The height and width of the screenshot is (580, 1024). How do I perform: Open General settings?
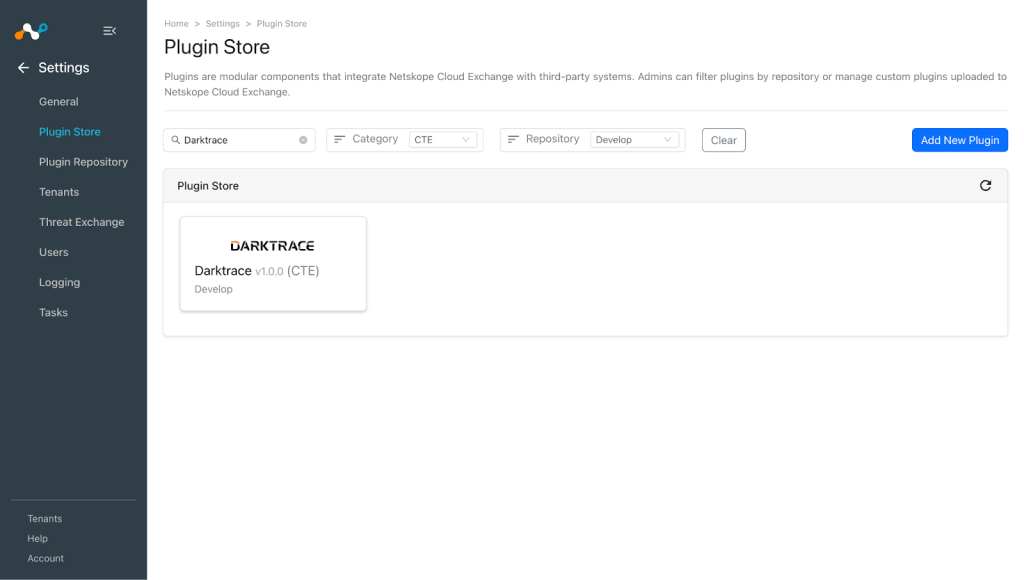pos(59,102)
